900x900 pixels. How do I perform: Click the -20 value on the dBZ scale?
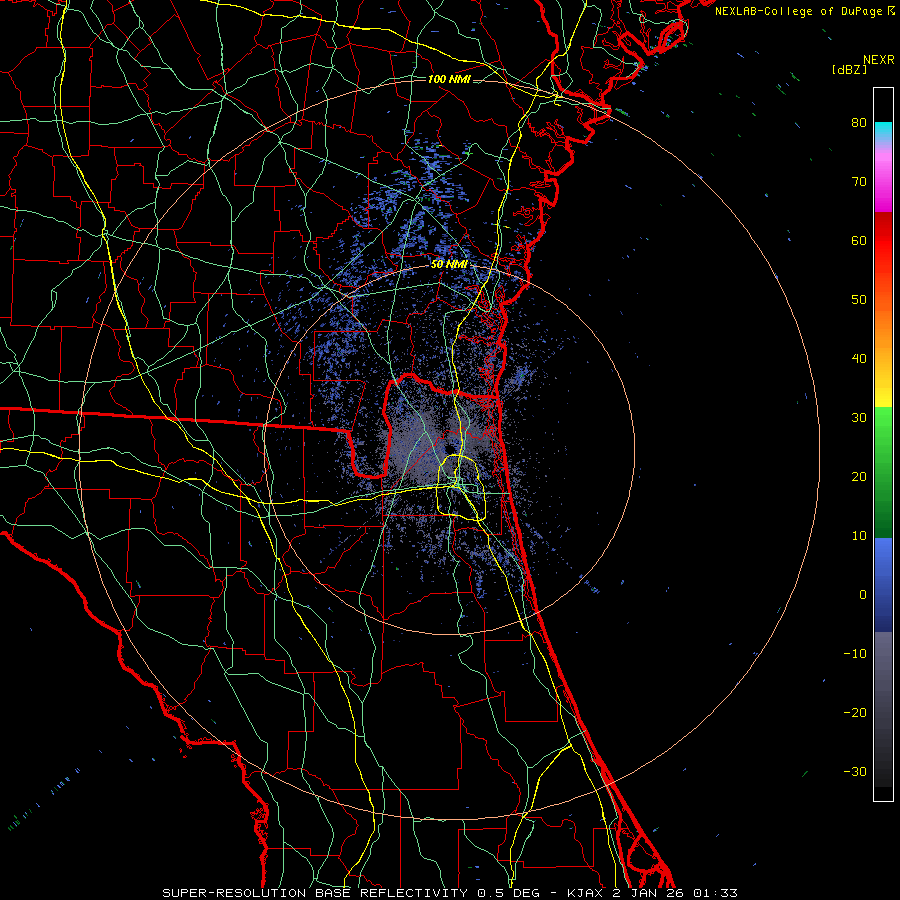pos(855,712)
